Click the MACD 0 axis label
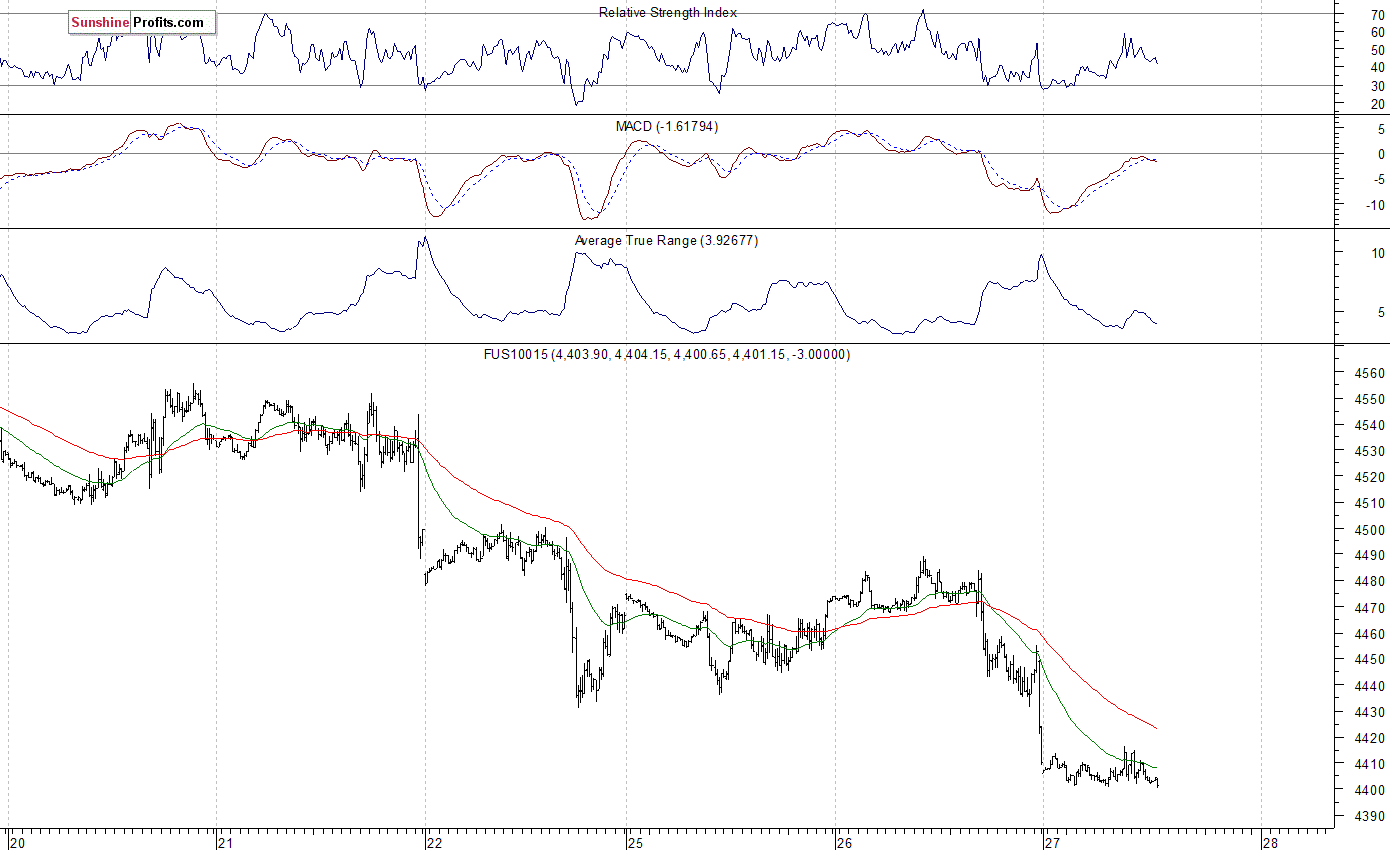 [x=1381, y=154]
